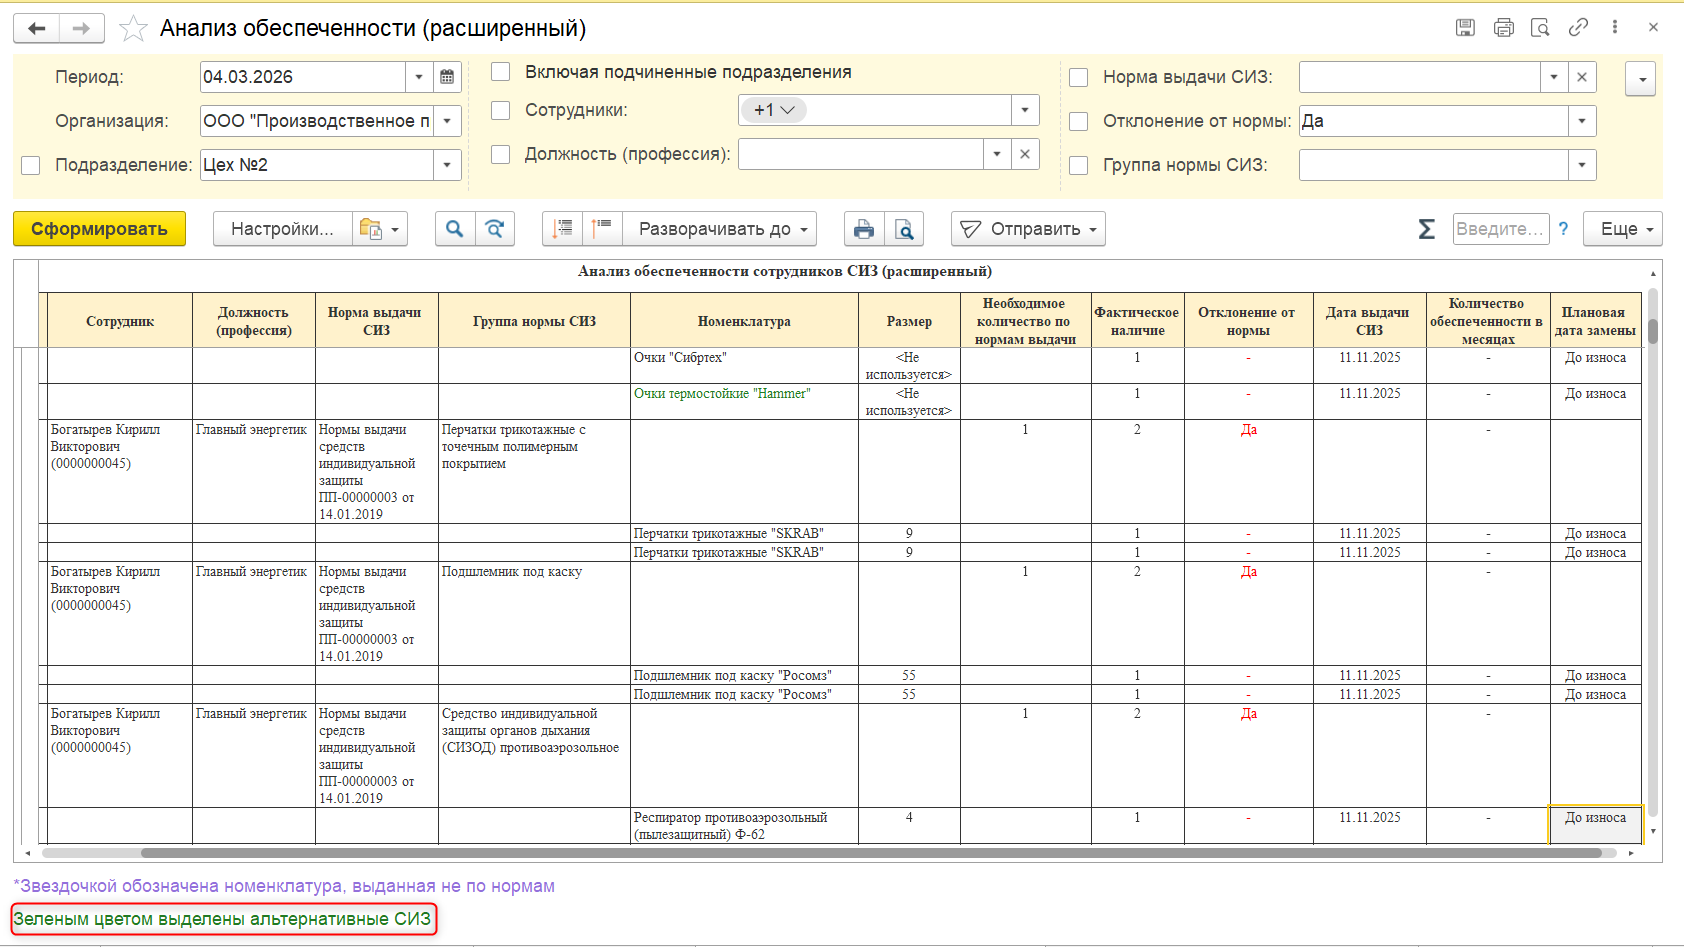The image size is (1684, 947).
Task: Add report to favorites with star icon
Action: pos(133,29)
